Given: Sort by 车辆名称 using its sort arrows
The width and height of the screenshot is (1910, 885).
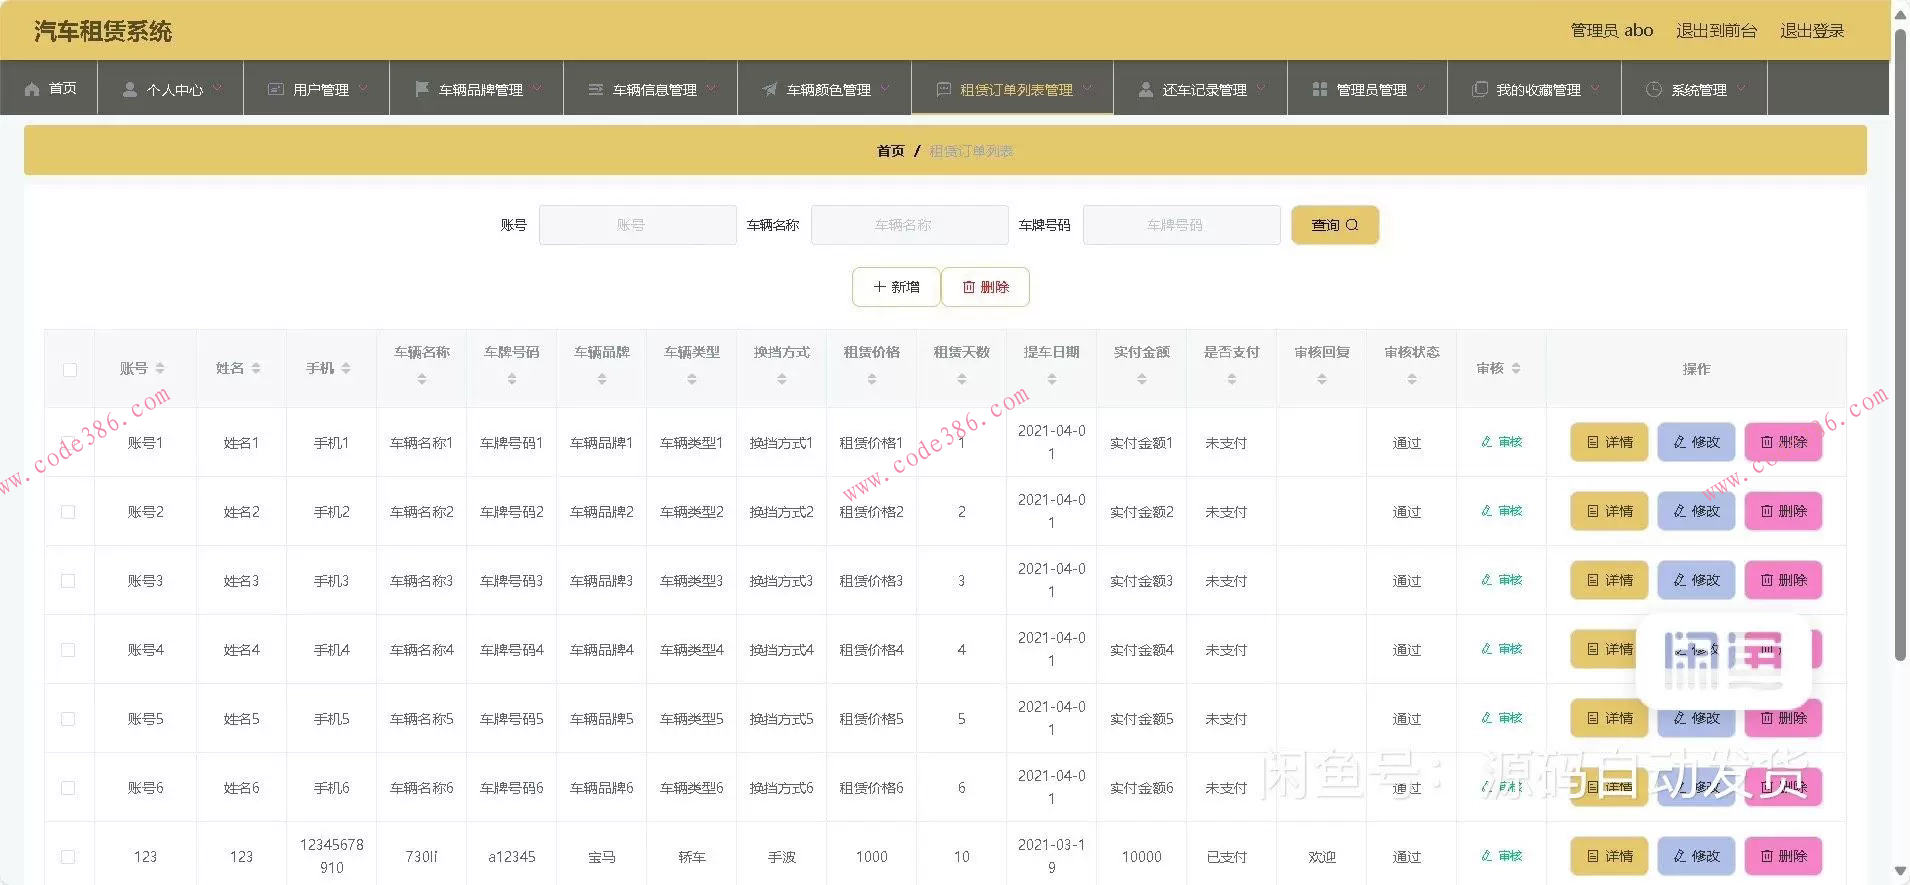Looking at the screenshot, I should click(422, 379).
